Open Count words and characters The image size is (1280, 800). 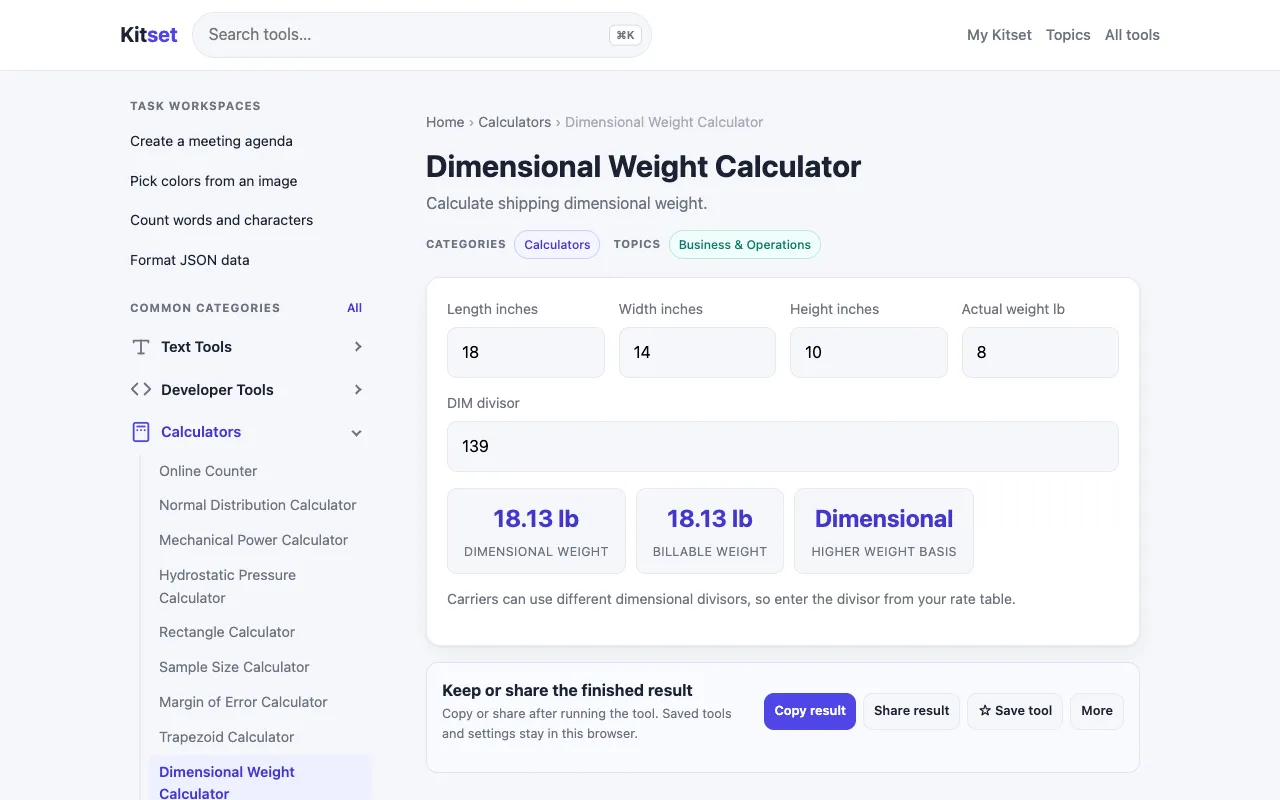[221, 220]
